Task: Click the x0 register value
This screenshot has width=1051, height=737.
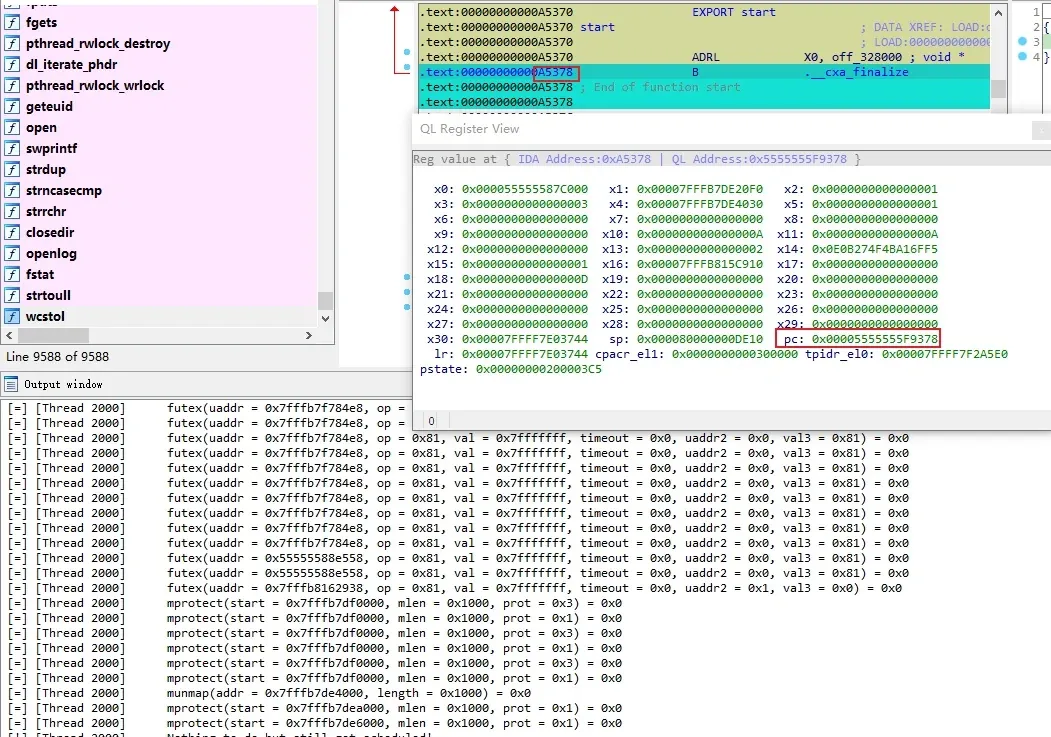Action: click(525, 189)
